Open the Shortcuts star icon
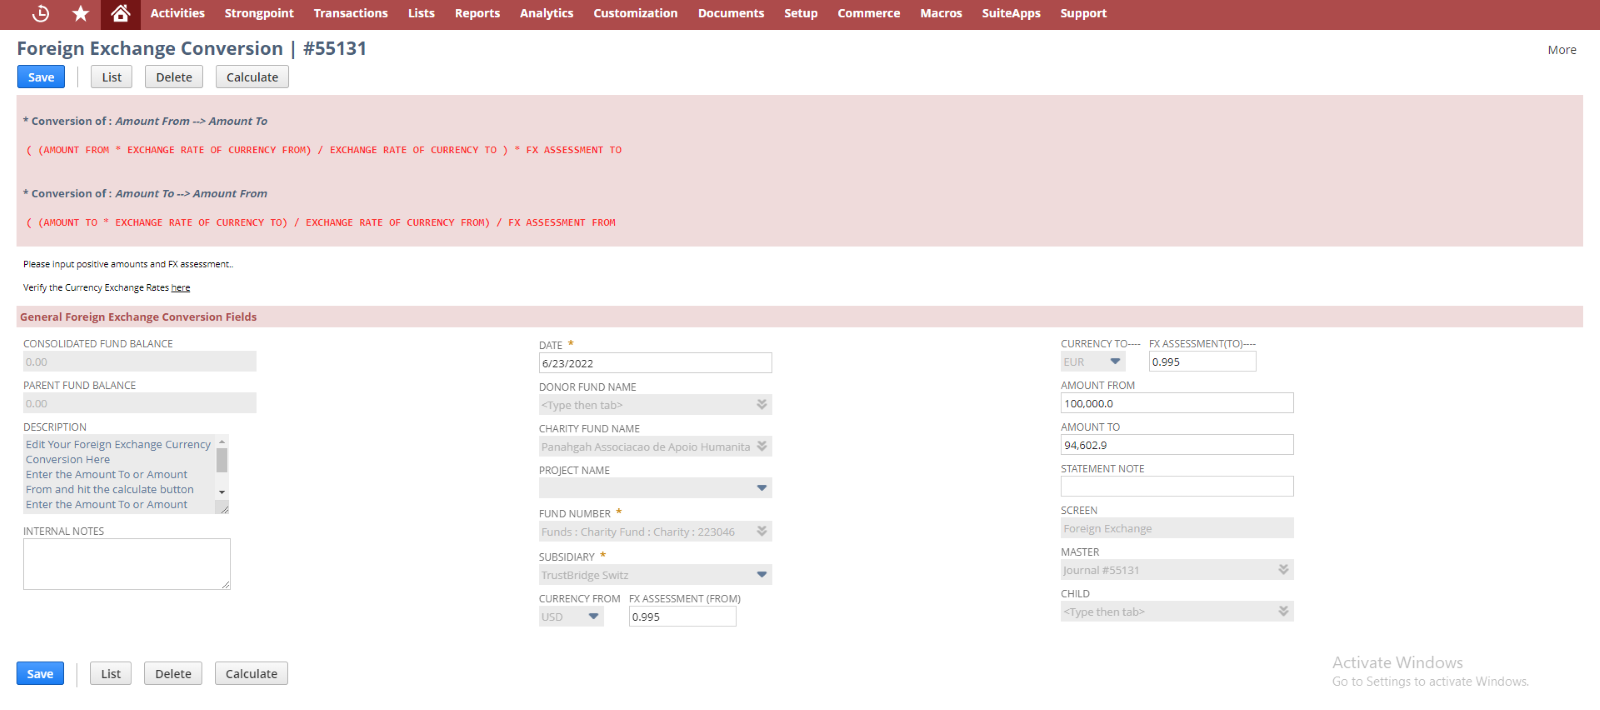The height and width of the screenshot is (710, 1600). [81, 14]
